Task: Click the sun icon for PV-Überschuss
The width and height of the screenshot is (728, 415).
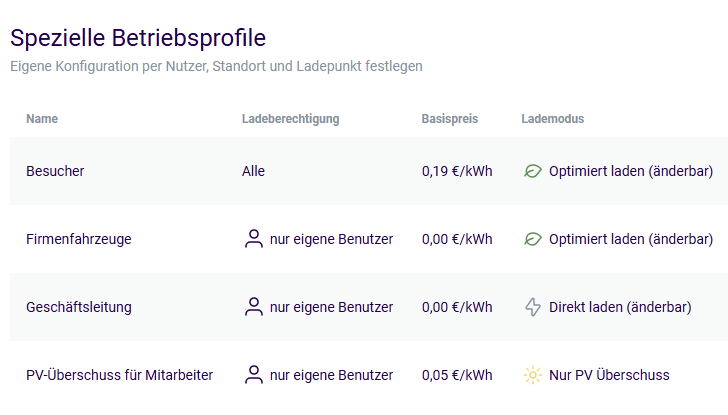Action: coord(533,375)
